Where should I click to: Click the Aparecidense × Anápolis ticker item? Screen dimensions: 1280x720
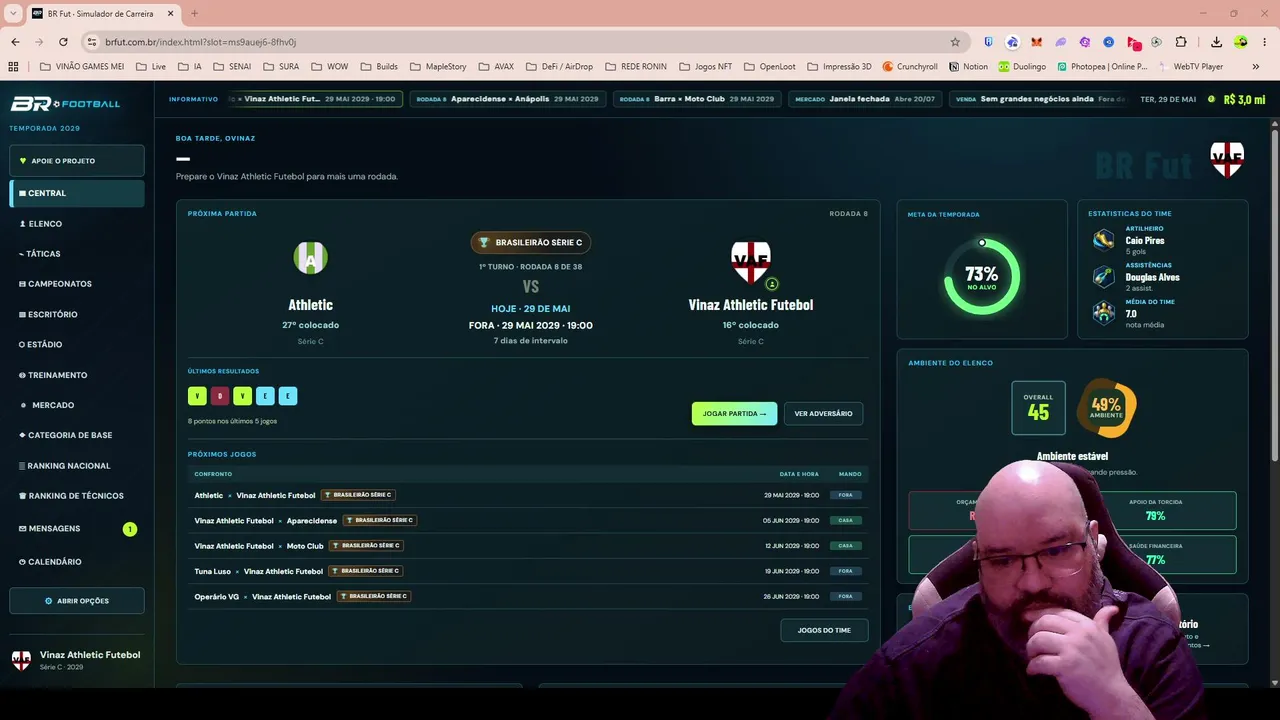(508, 99)
